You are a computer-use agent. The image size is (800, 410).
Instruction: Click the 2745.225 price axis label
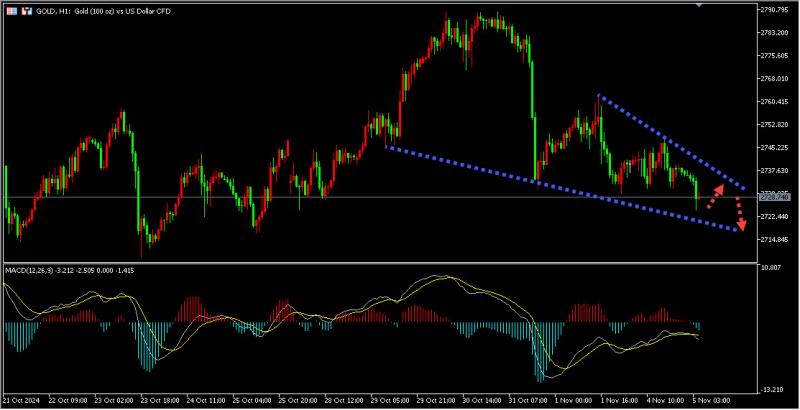[776, 148]
